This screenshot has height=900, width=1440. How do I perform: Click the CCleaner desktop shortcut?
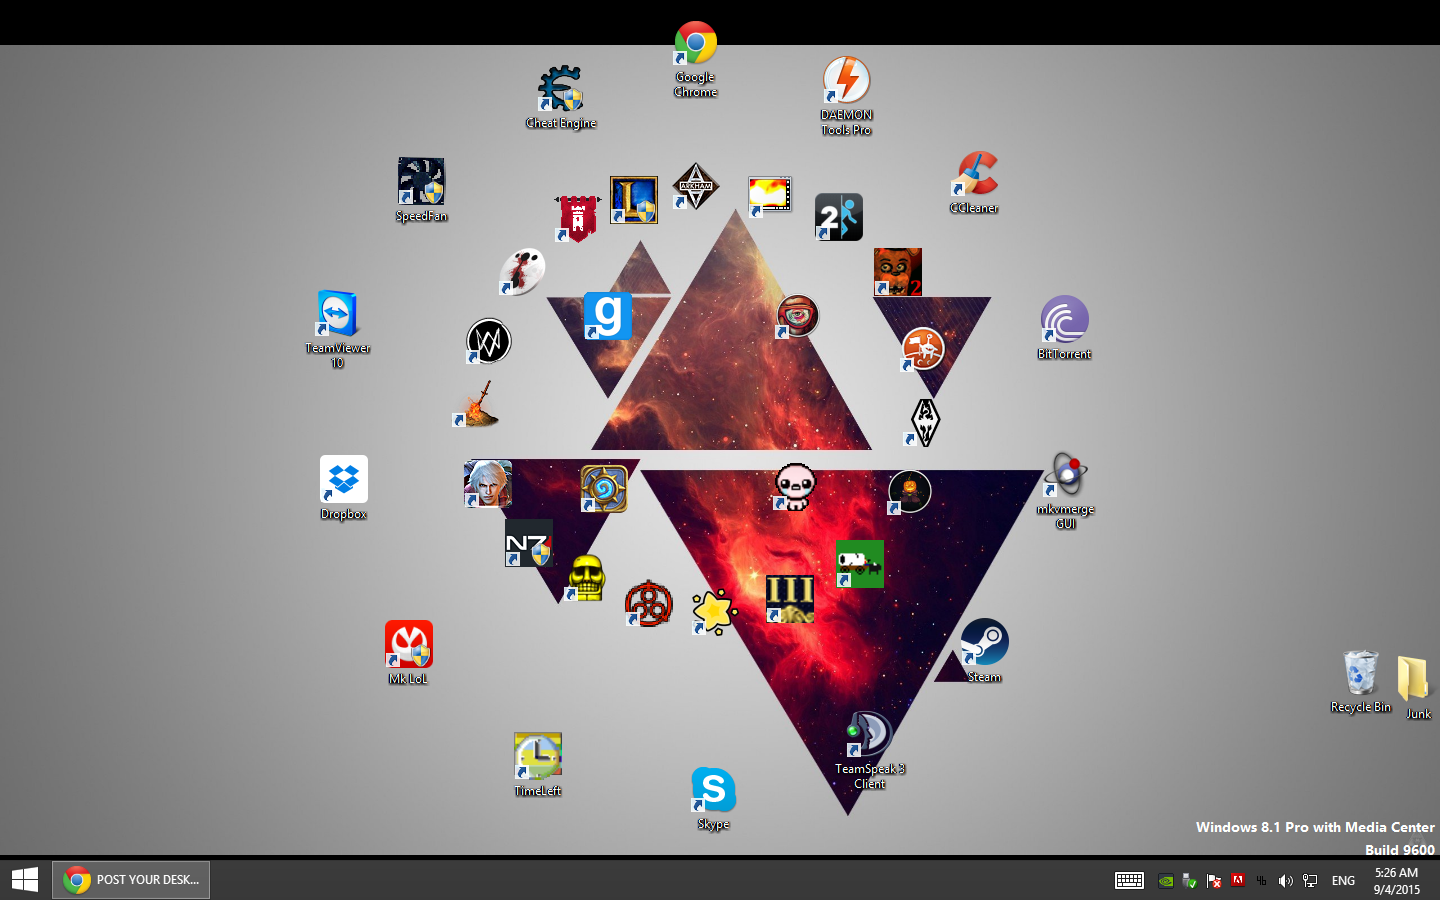click(x=974, y=175)
